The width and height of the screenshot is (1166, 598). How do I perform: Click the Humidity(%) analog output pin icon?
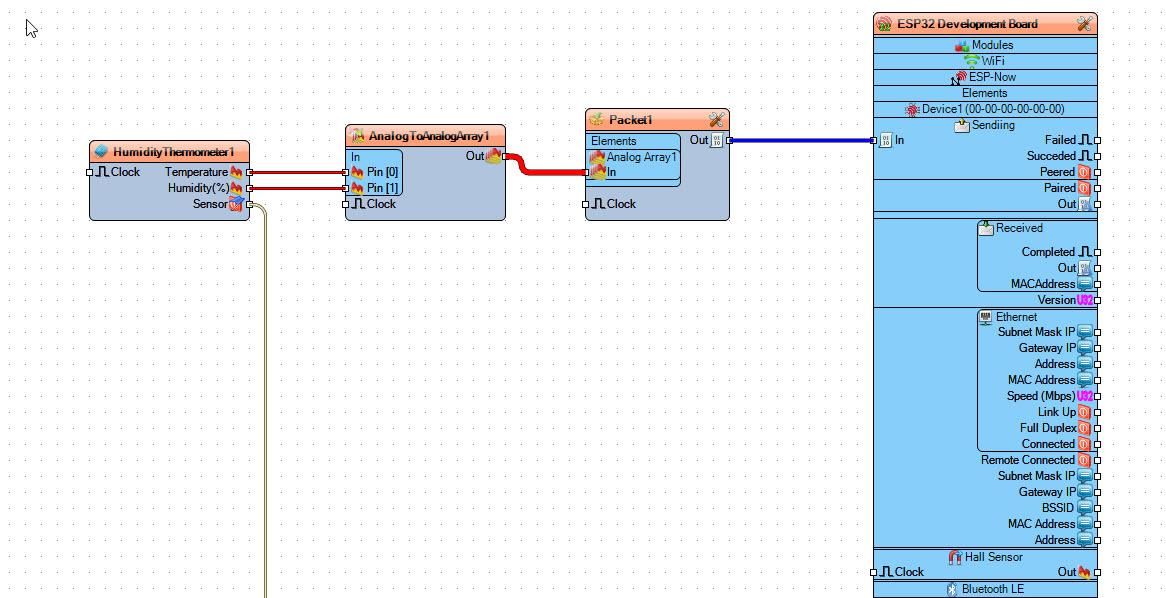236,188
